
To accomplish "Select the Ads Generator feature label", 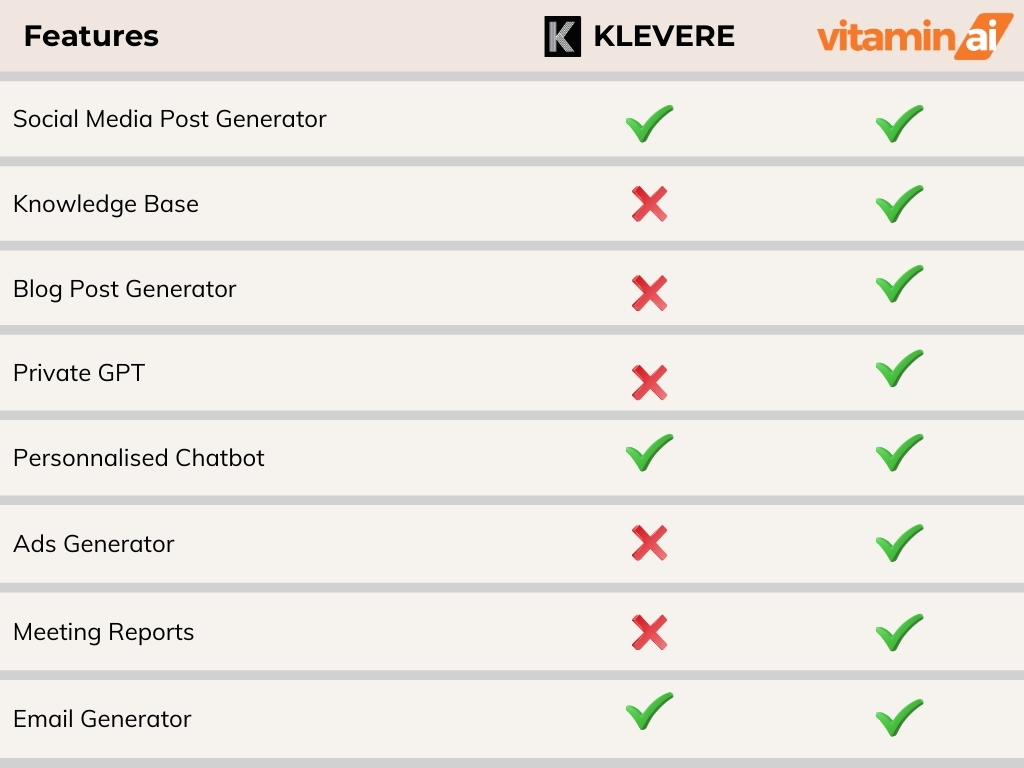I will pos(94,543).
